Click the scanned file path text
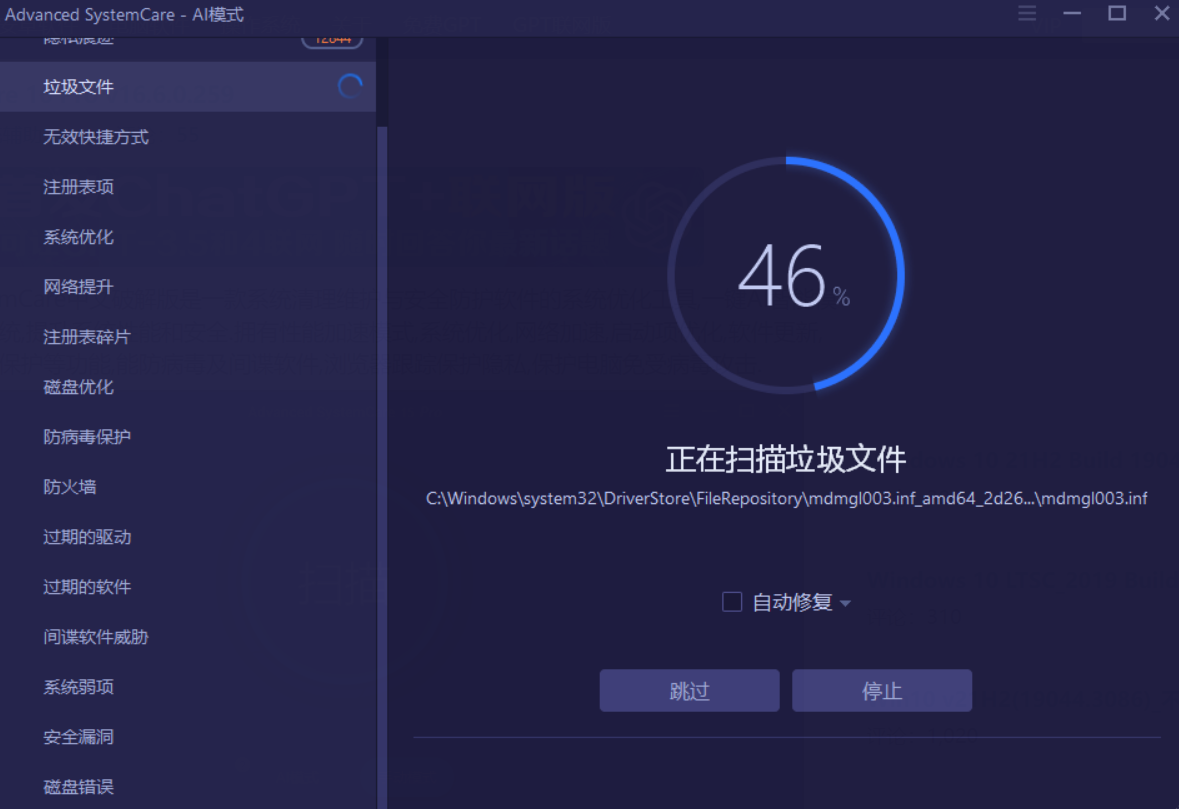 coord(787,498)
